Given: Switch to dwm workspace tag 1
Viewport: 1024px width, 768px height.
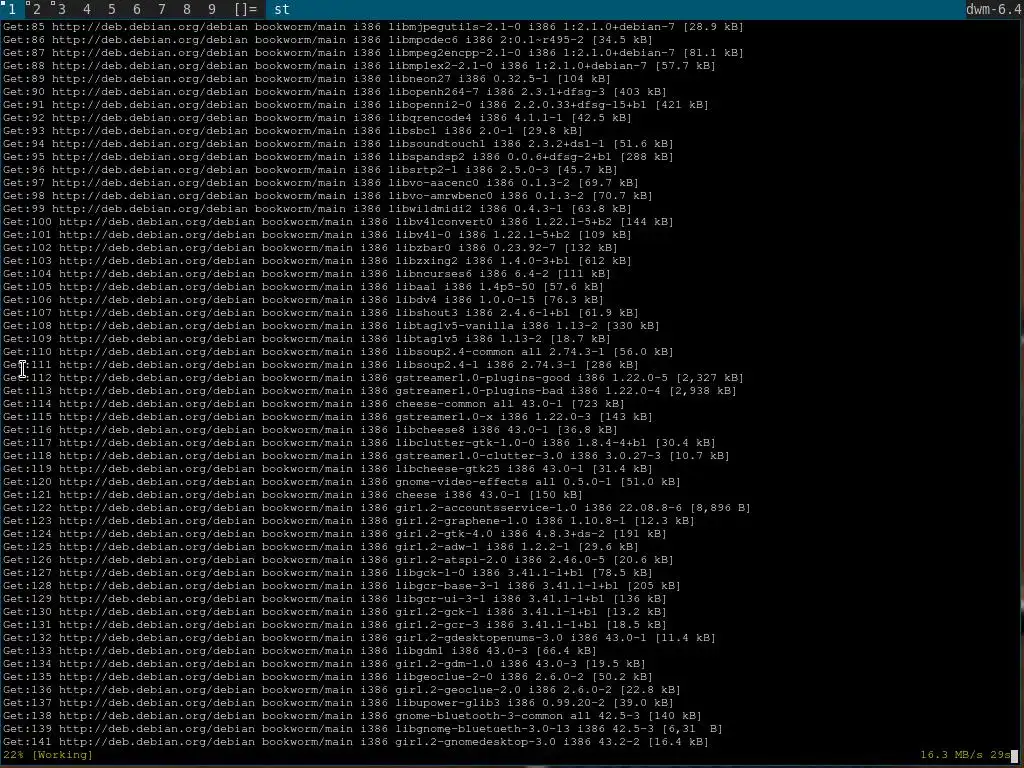Looking at the screenshot, I should pyautogui.click(x=11, y=9).
